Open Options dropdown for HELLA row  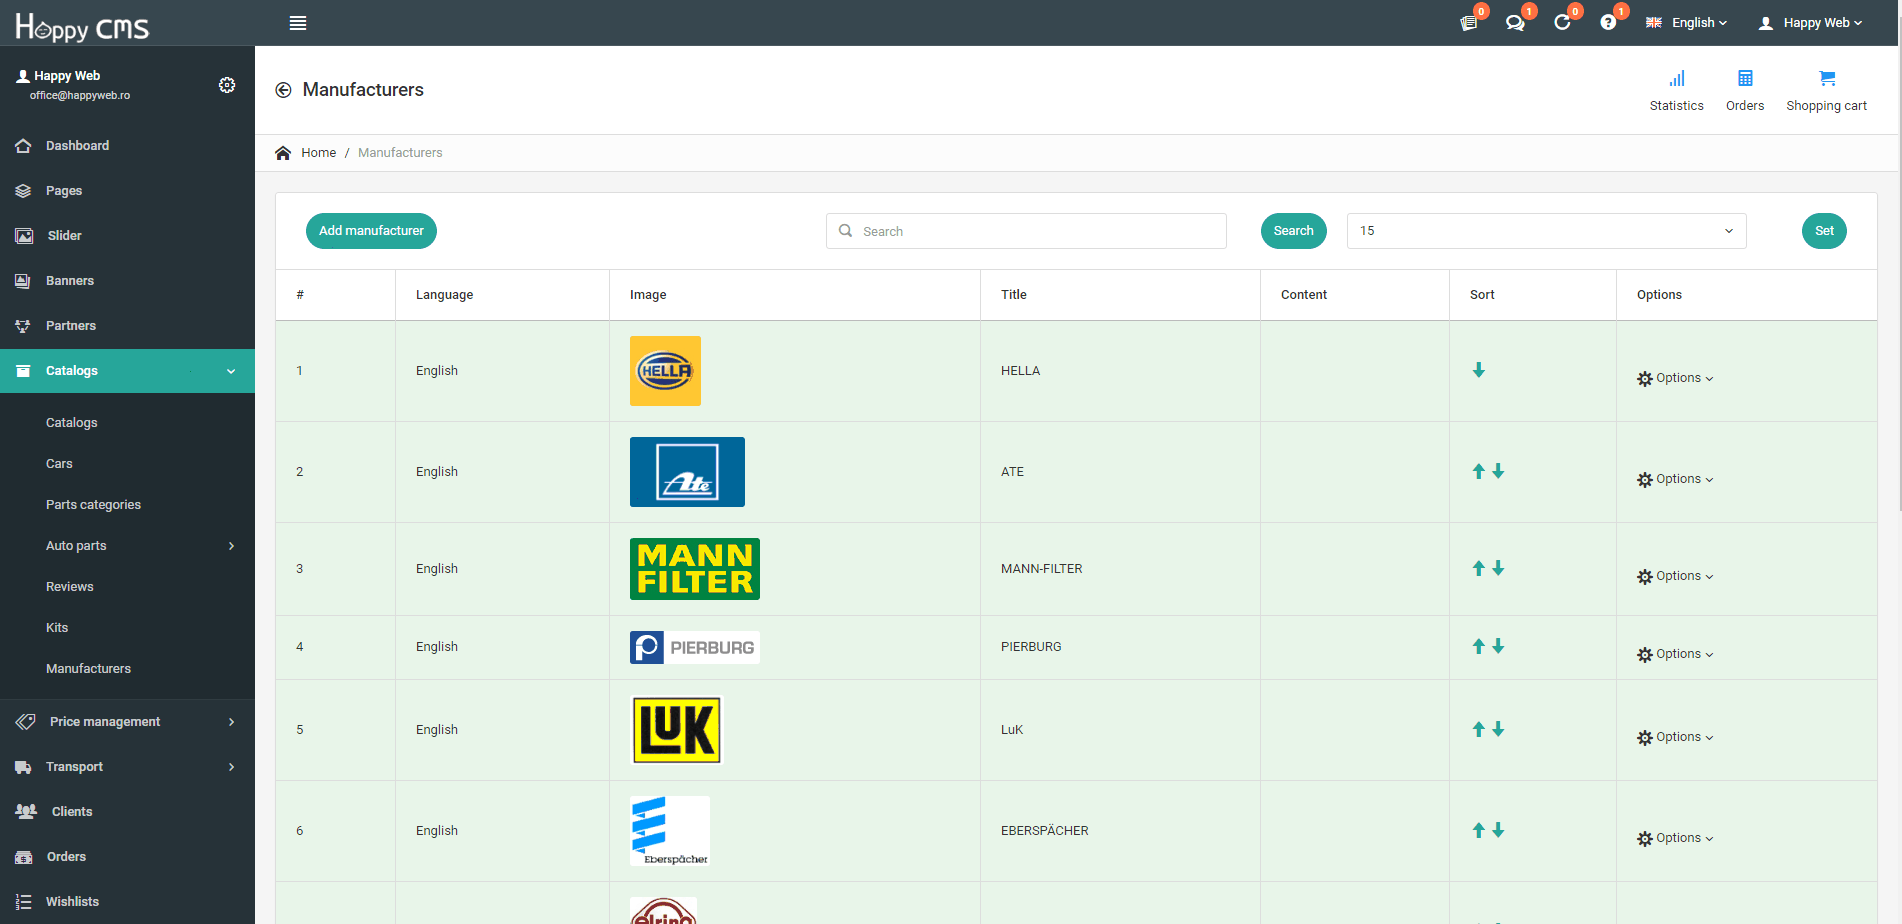(1675, 378)
